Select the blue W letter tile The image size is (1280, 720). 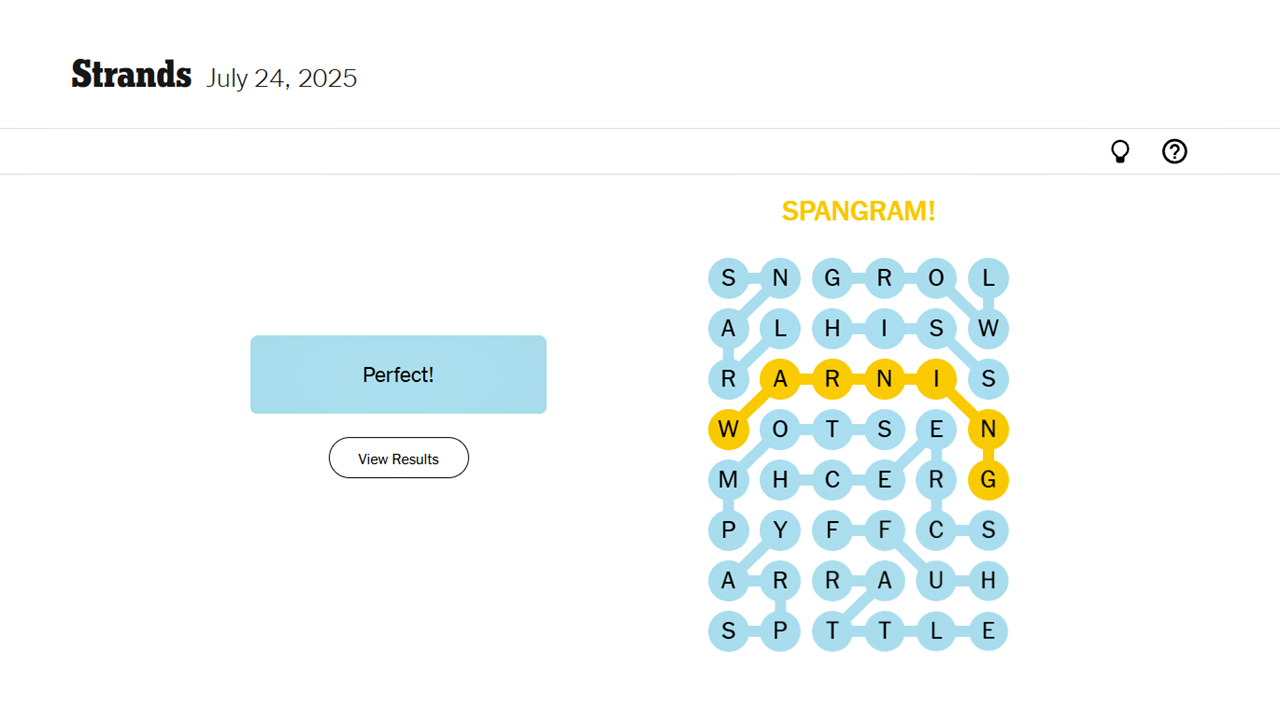coord(988,328)
